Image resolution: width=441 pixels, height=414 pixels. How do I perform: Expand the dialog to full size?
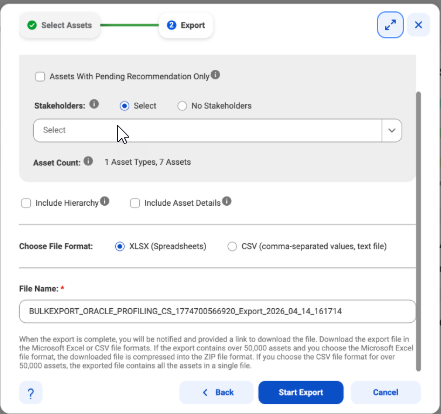(390, 25)
